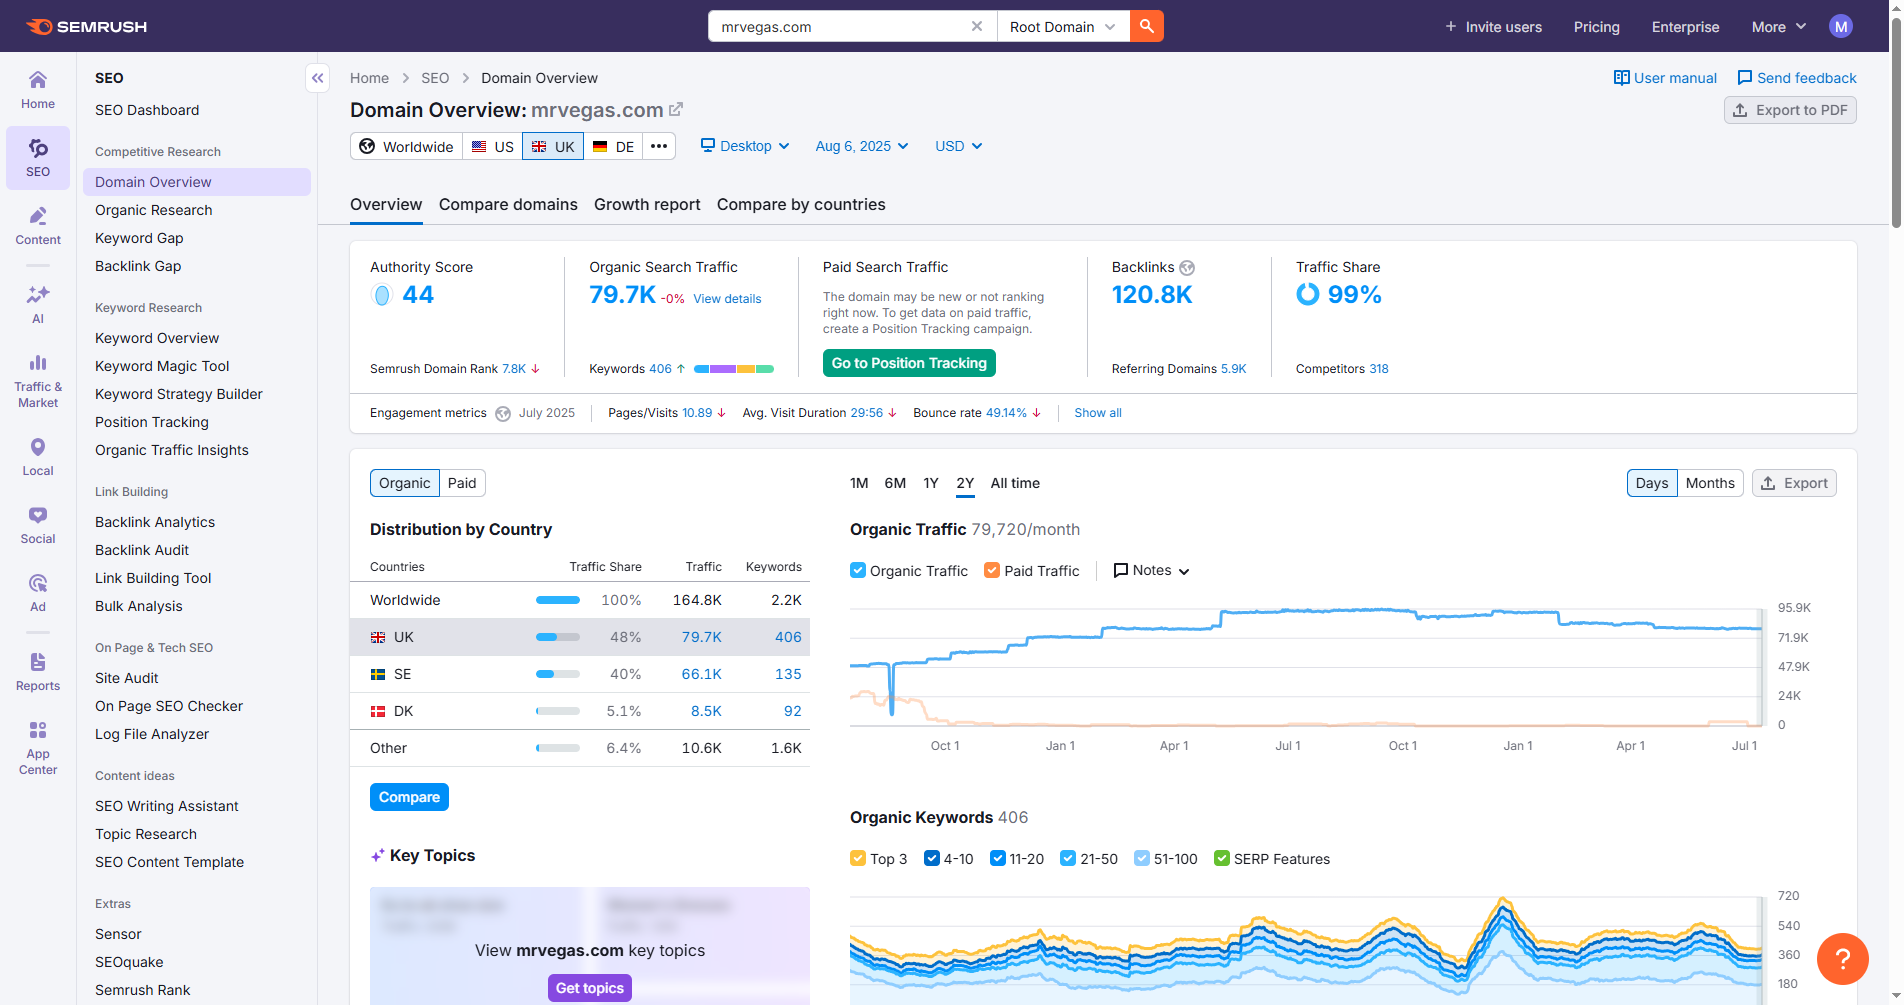
Task: Click Engagement metrics info icon
Action: coord(503,414)
